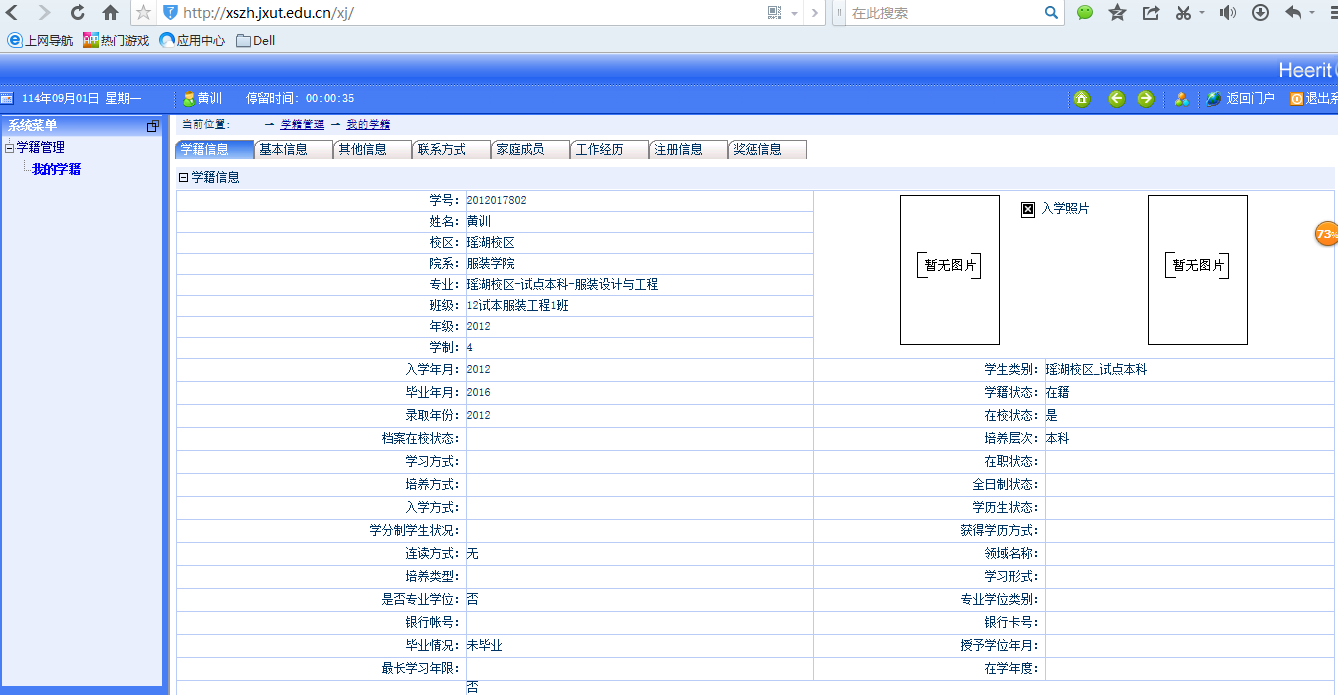Open the QR code icon in the address bar
Viewport: 1338px width, 695px height.
coord(774,13)
